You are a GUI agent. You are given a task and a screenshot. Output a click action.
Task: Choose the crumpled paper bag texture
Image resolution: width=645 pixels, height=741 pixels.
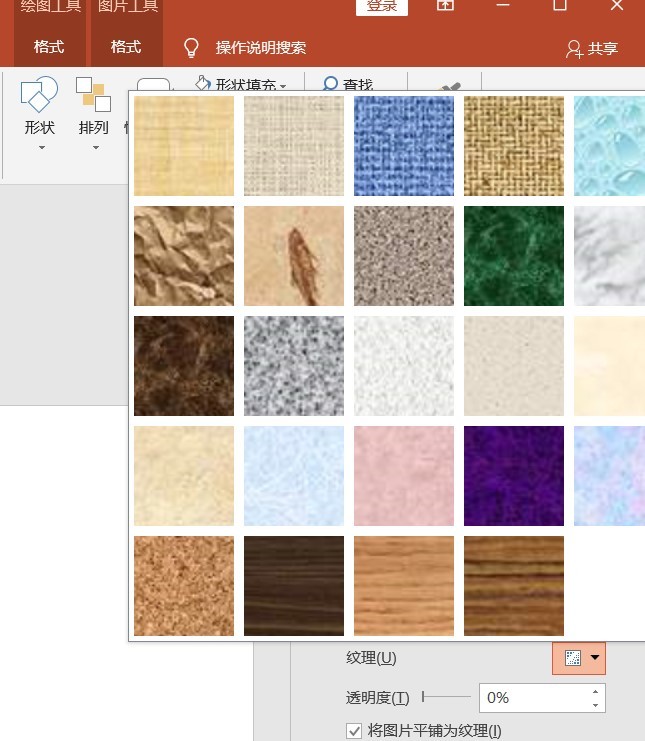pyautogui.click(x=184, y=256)
